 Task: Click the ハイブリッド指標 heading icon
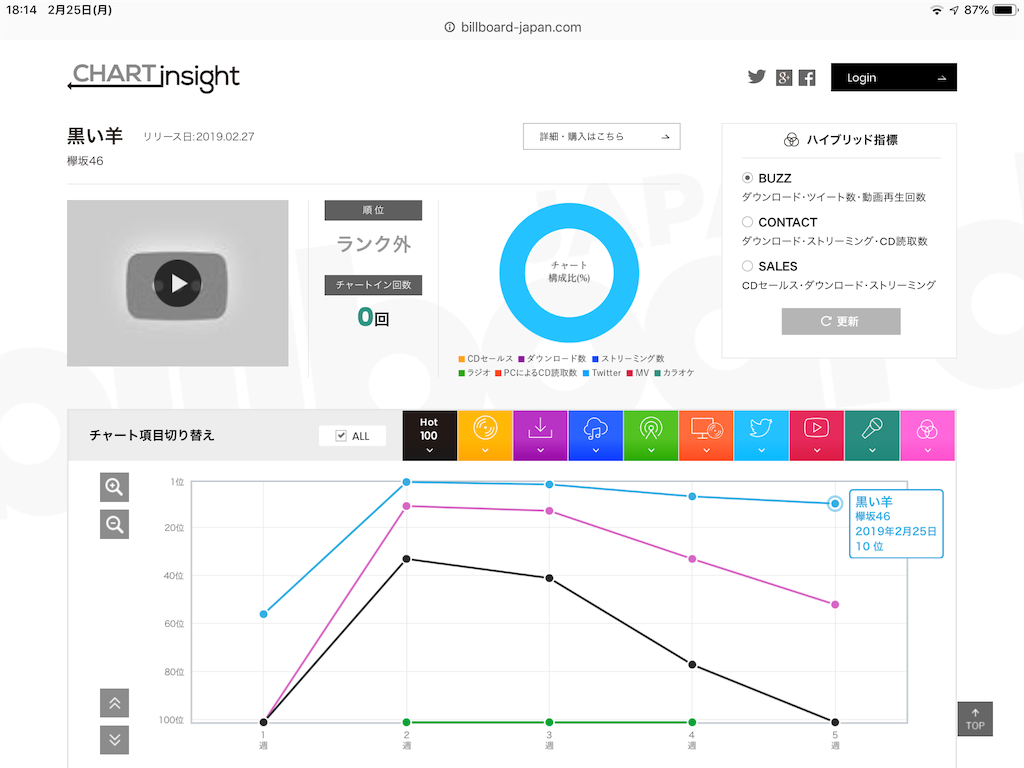tap(791, 140)
